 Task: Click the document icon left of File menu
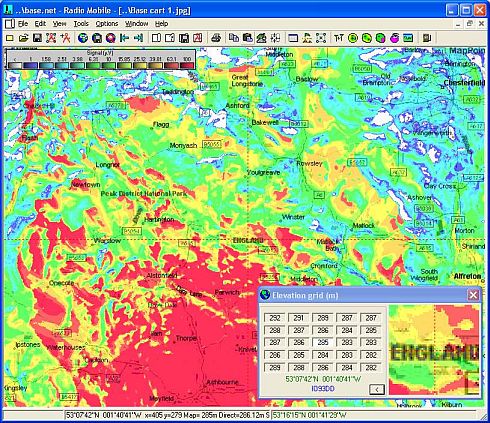click(x=10, y=24)
